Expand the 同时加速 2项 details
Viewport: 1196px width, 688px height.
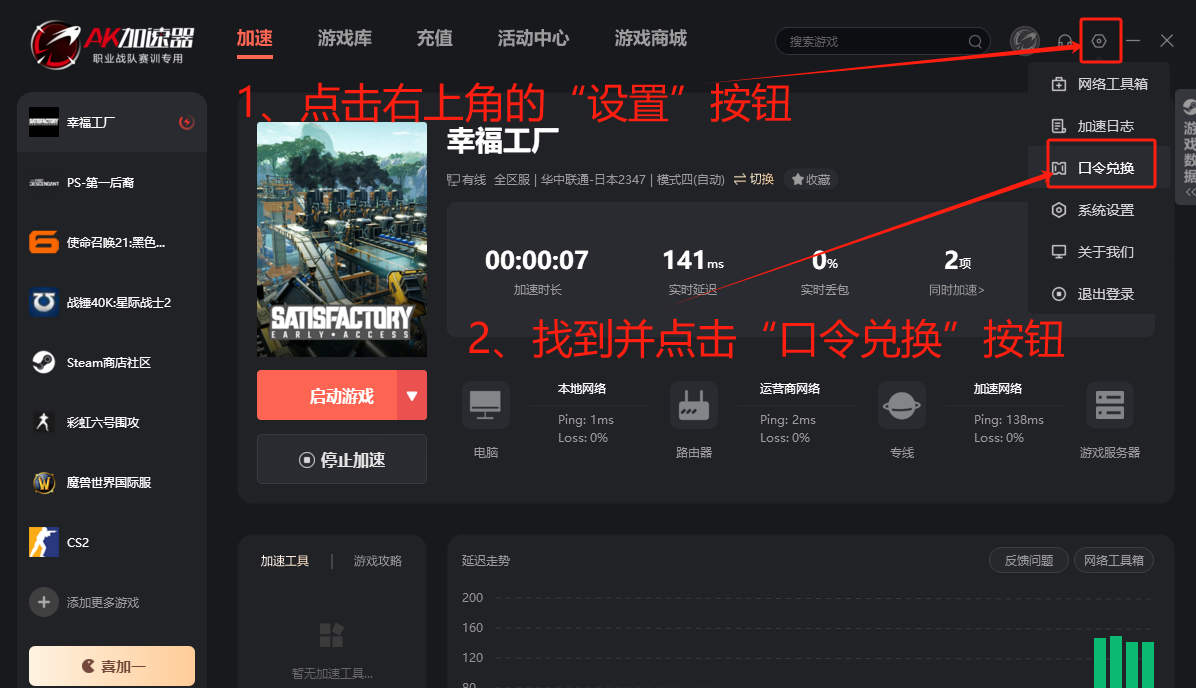[x=956, y=290]
